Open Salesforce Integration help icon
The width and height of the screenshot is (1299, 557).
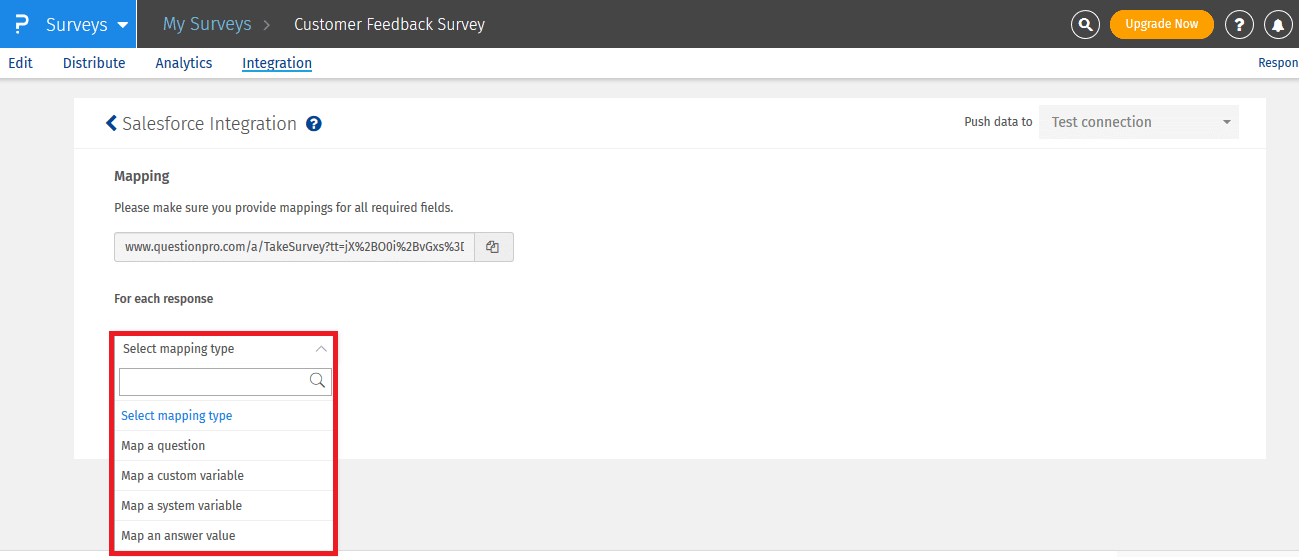pos(314,124)
